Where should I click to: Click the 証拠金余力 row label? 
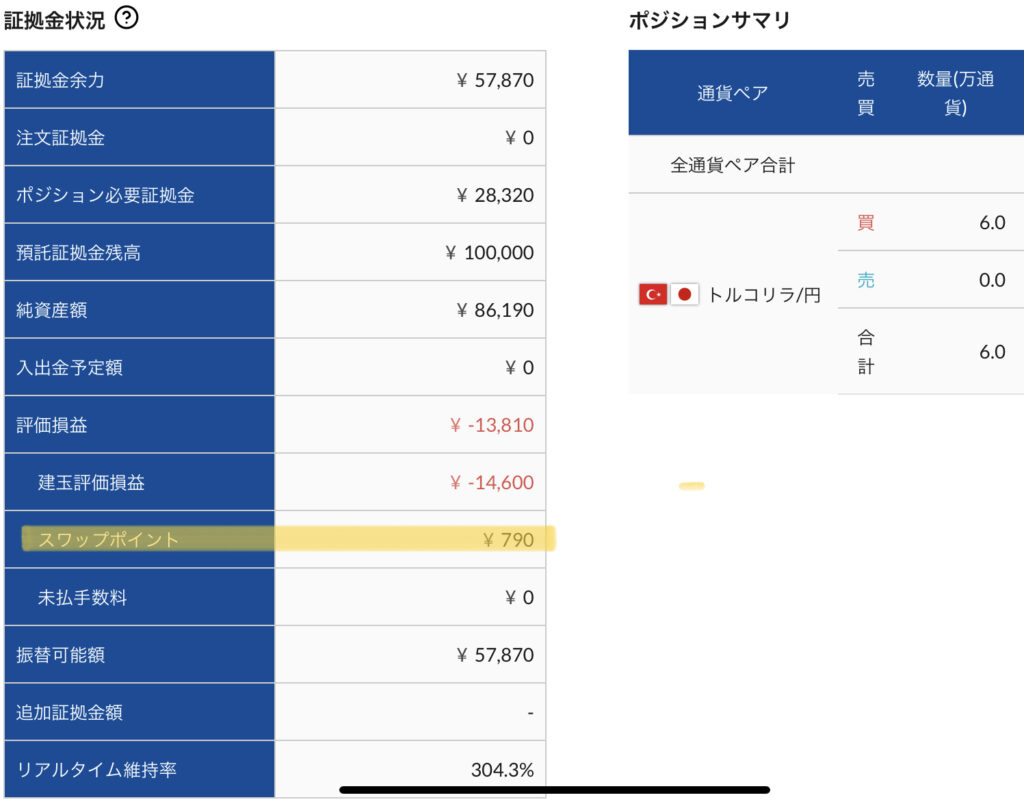point(61,80)
